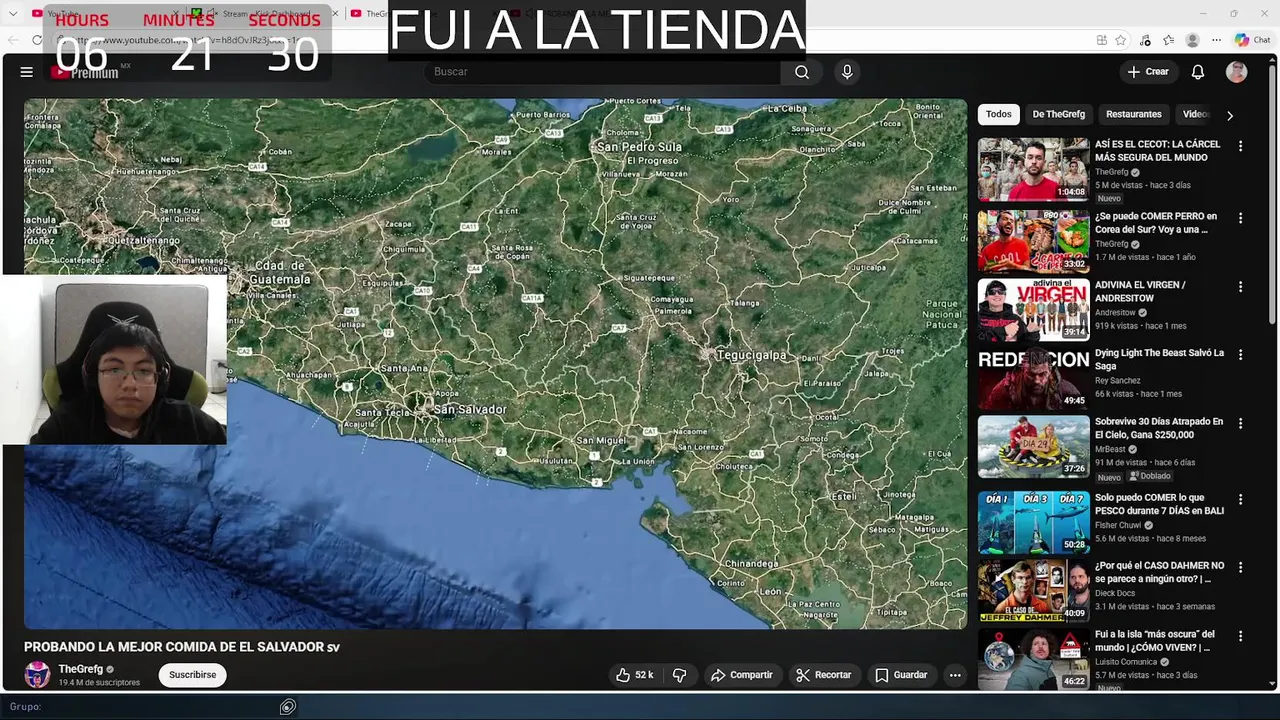The width and height of the screenshot is (1280, 720).
Task: Like the video with the 52 k thumbs up
Action: (x=634, y=675)
